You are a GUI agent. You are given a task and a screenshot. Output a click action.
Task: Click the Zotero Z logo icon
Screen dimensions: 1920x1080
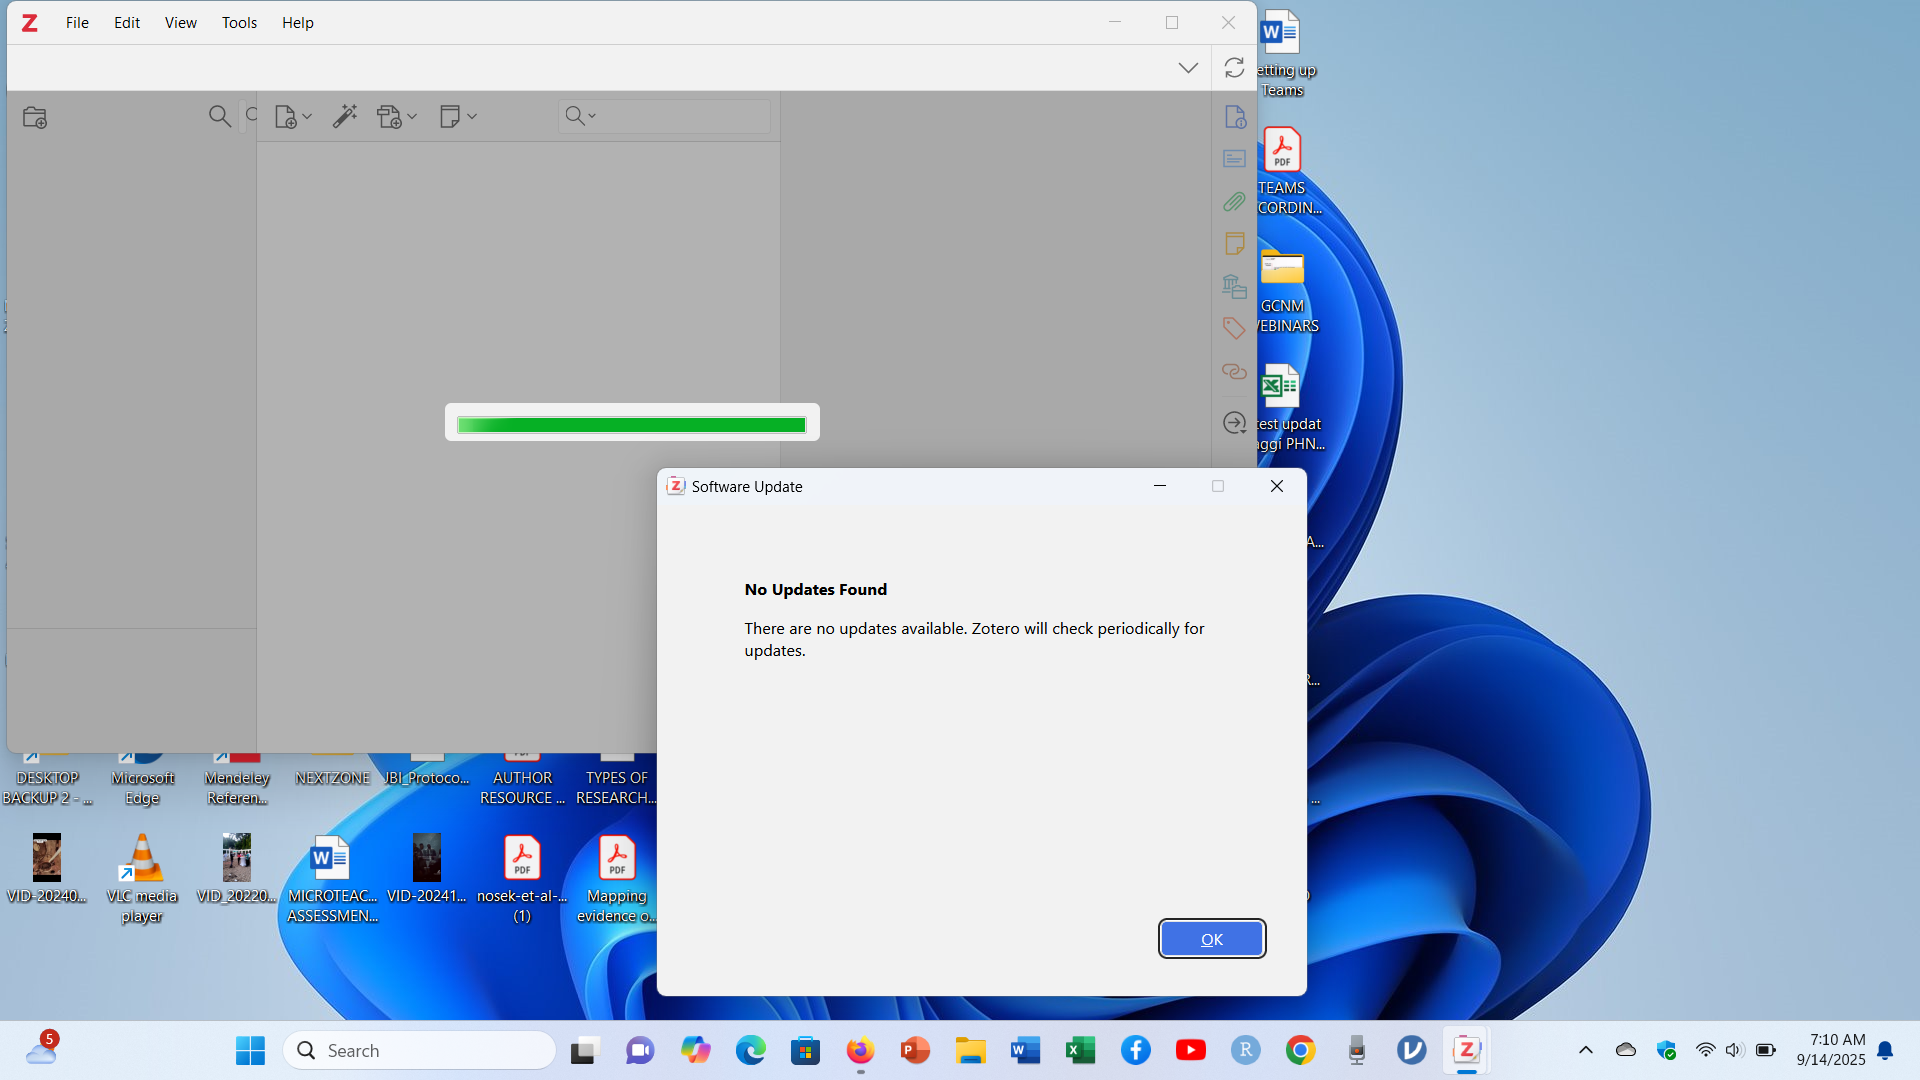click(x=30, y=22)
